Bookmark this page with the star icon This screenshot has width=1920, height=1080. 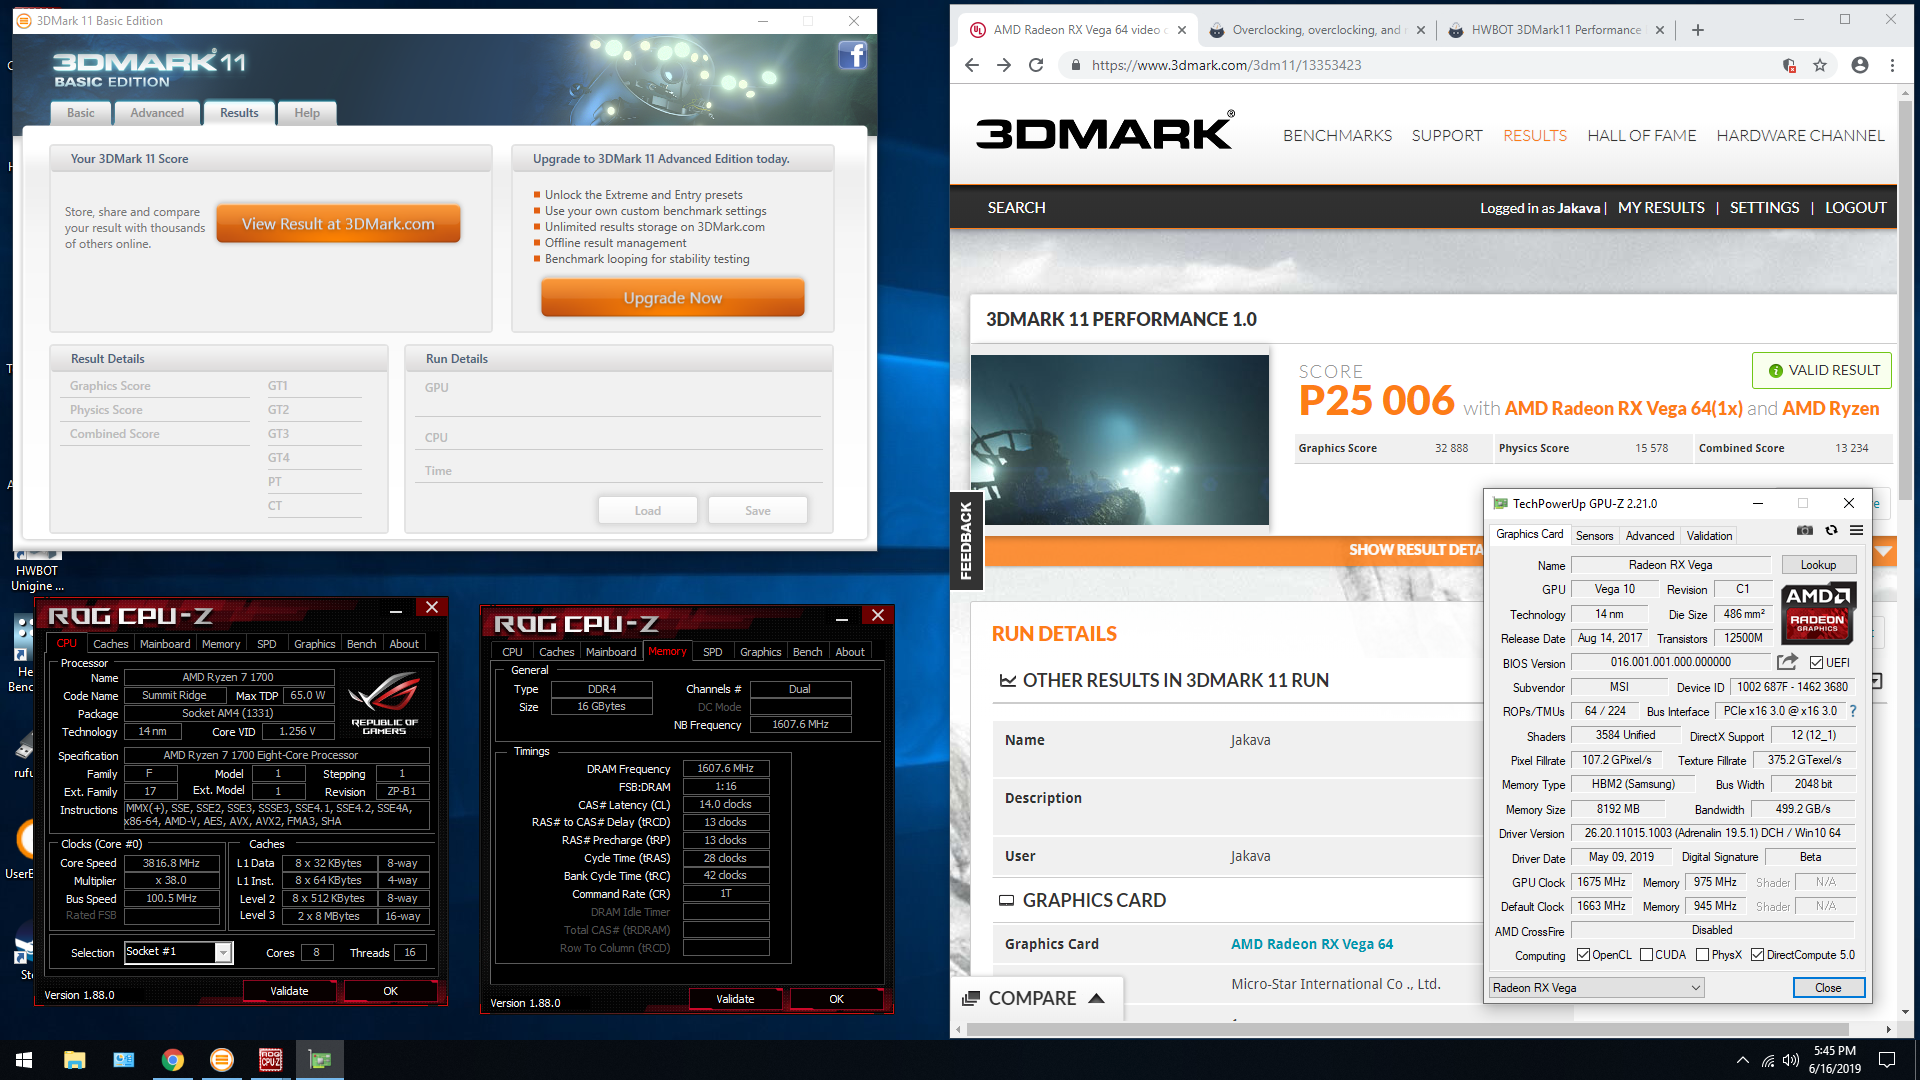coord(1820,65)
